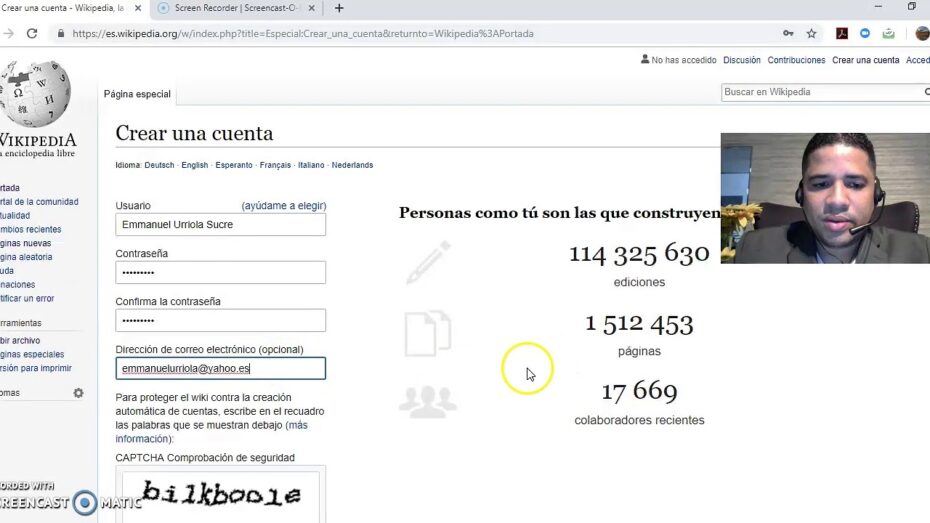Click the 1 512 453 páginas count
This screenshot has width=930, height=523.
(x=639, y=324)
